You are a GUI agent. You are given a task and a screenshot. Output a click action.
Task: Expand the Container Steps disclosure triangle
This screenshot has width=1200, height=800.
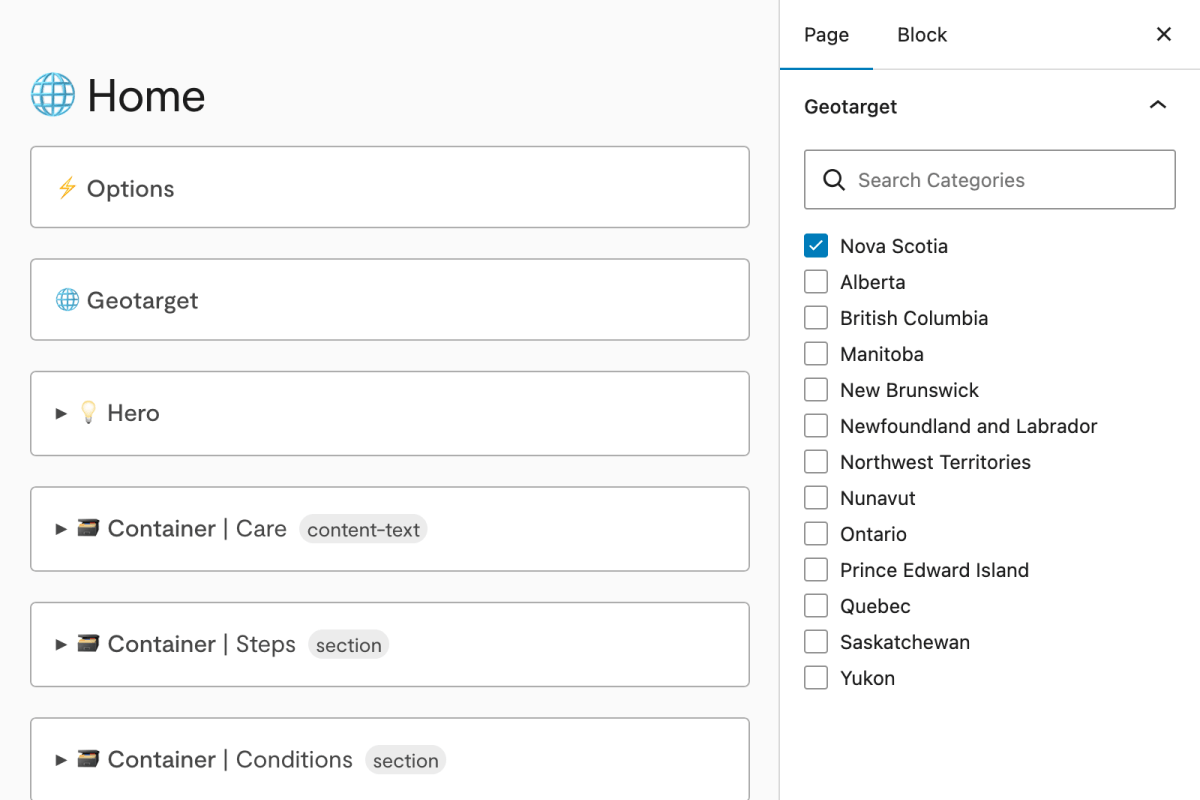click(61, 644)
